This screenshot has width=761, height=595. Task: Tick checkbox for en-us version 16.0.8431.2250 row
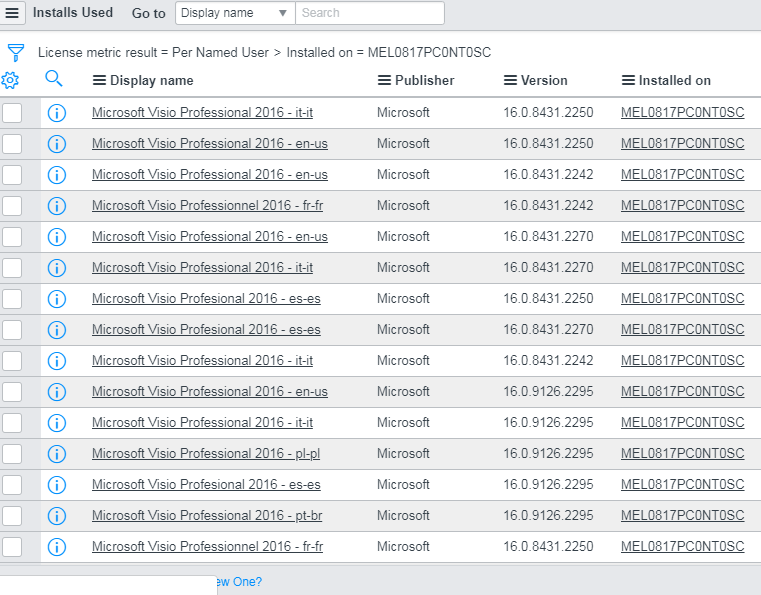12,144
